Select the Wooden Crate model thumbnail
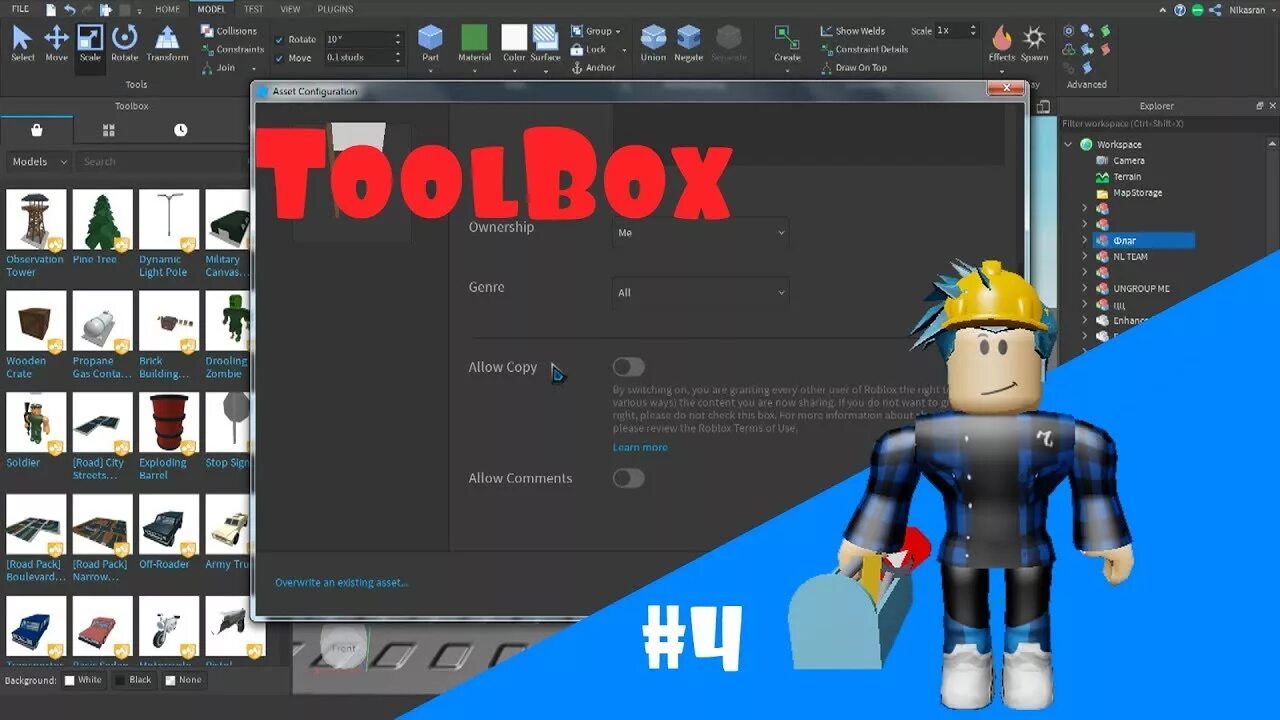The width and height of the screenshot is (1280, 720). coord(36,321)
